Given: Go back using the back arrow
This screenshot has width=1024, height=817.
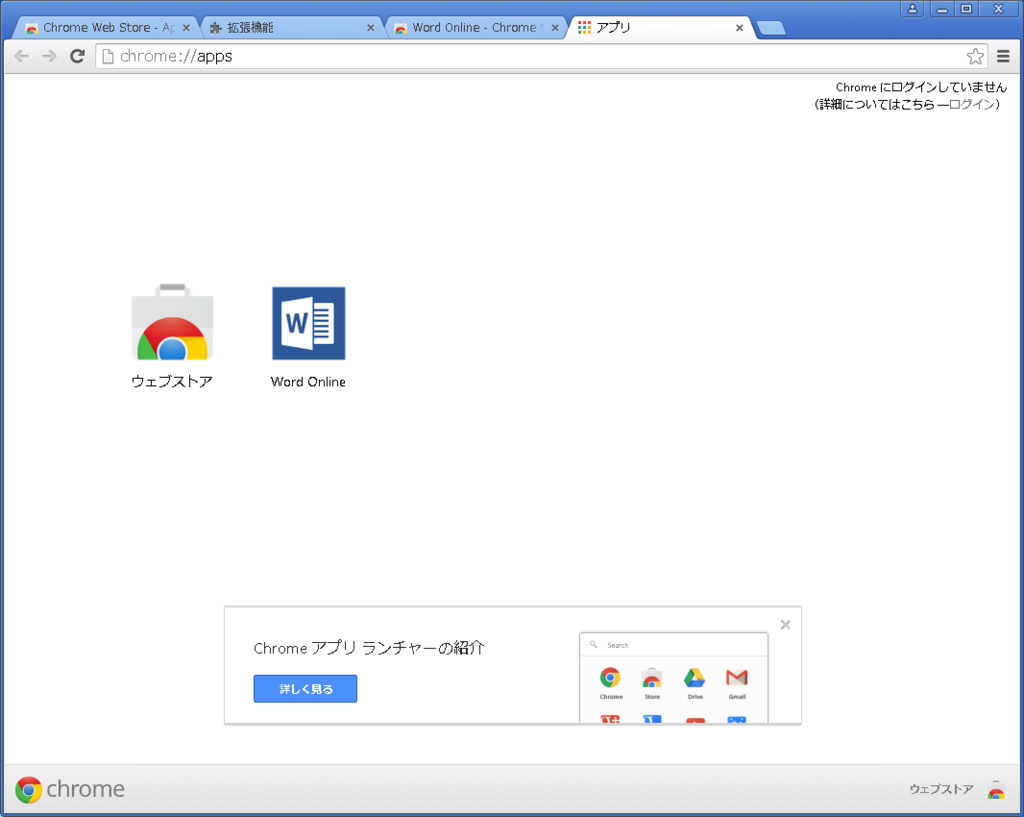Looking at the screenshot, I should pyautogui.click(x=22, y=56).
